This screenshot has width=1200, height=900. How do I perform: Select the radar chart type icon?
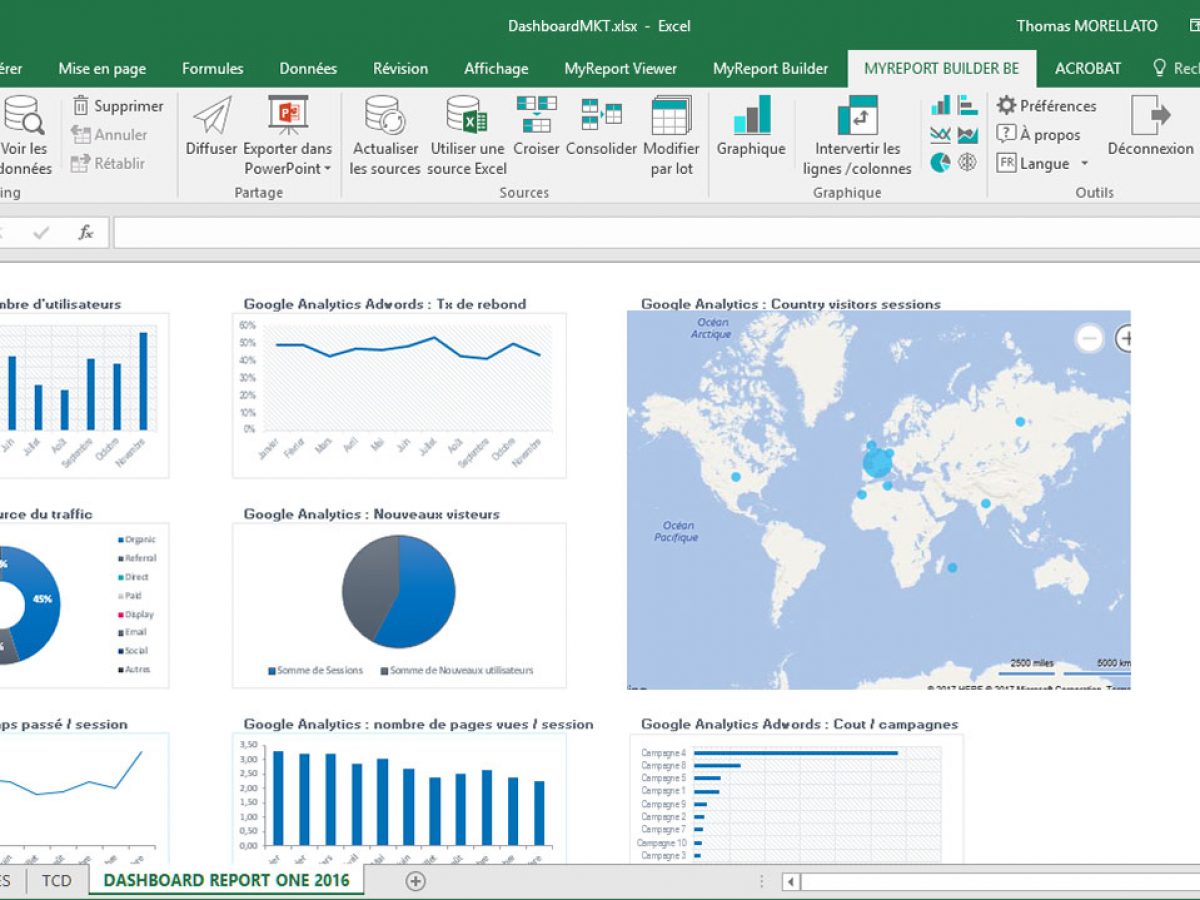point(967,162)
